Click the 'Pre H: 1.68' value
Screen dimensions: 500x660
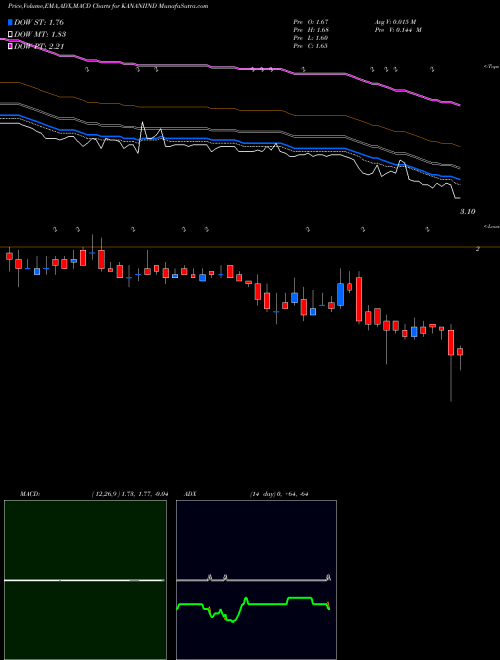coord(311,30)
